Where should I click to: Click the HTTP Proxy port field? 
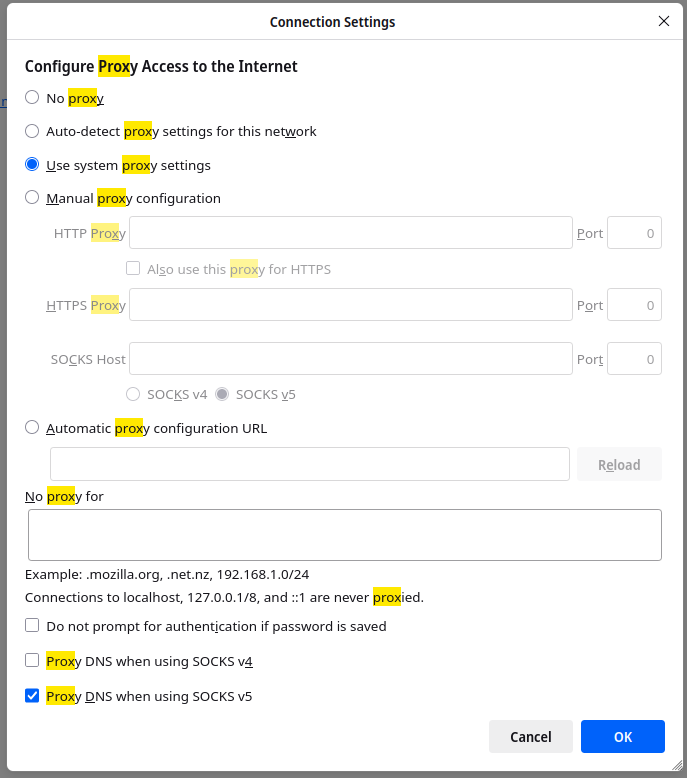634,233
